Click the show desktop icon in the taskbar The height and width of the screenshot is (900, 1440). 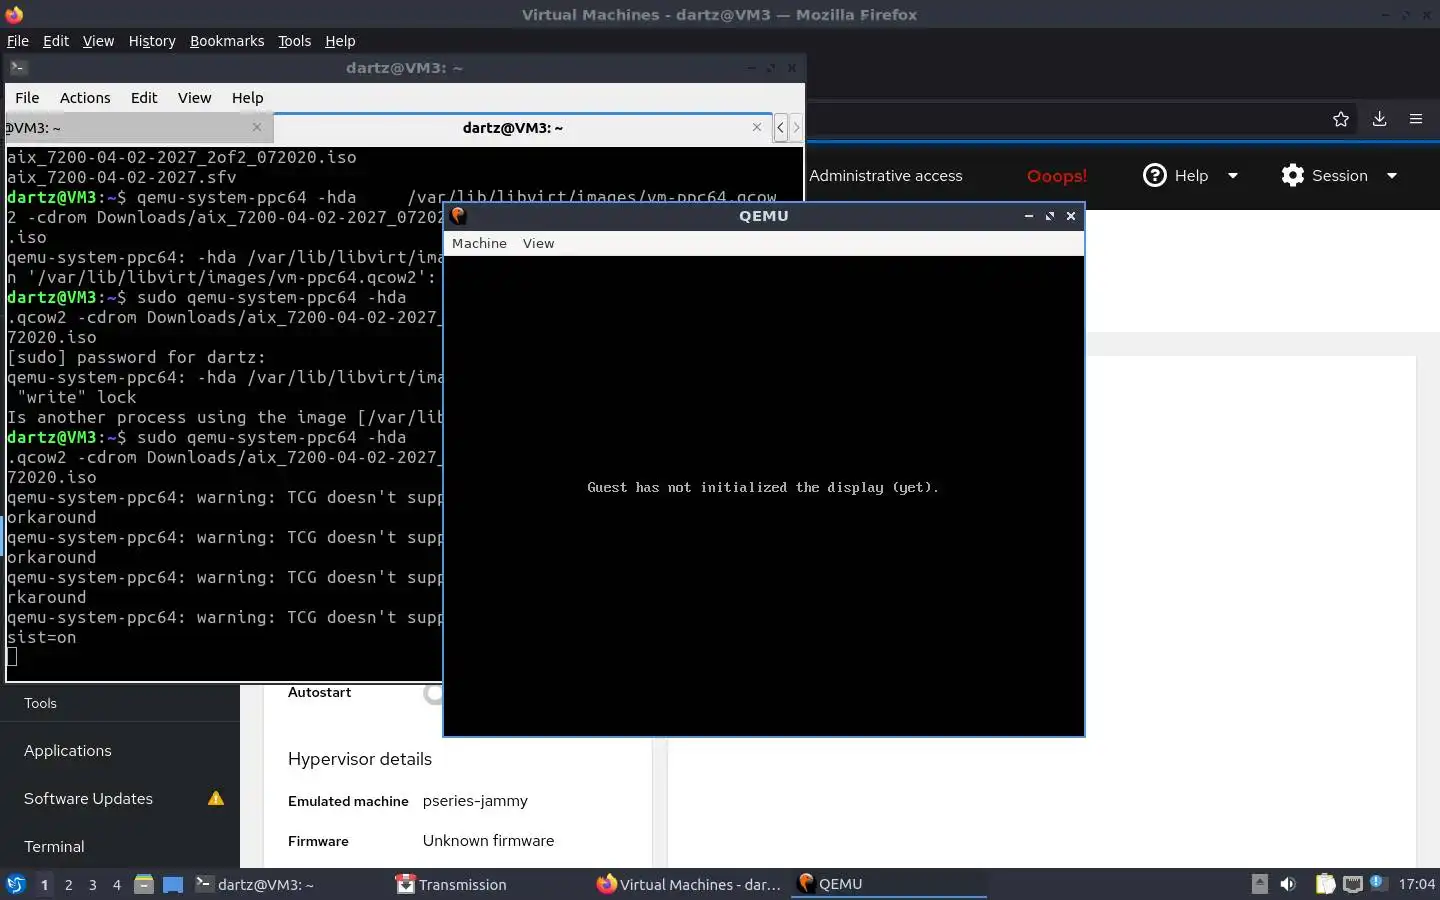[x=173, y=884]
